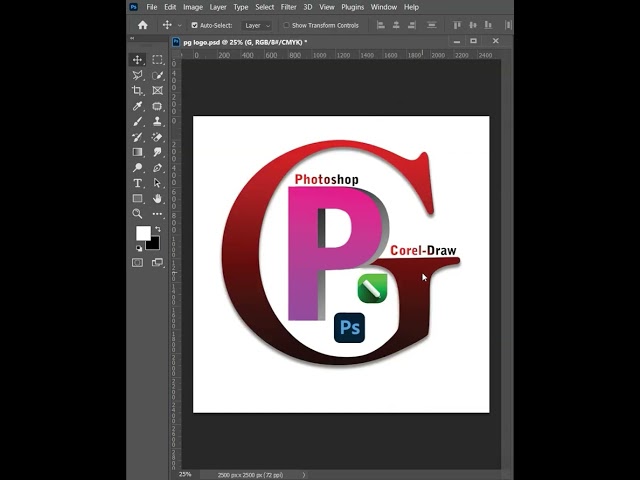Select the Move tool in the toolbox

point(137,60)
